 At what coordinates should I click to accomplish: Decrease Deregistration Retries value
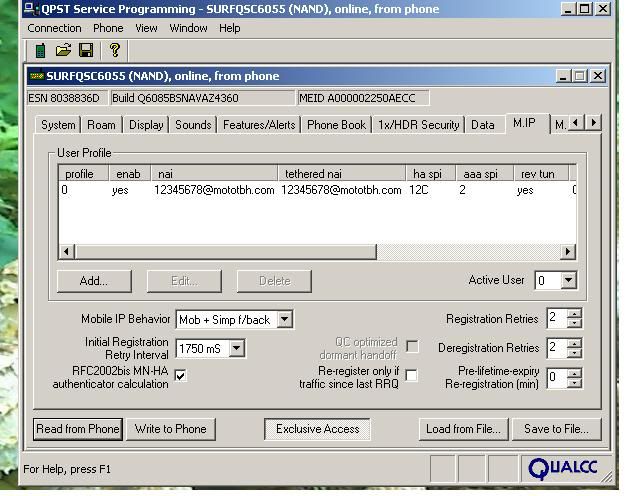pos(574,353)
